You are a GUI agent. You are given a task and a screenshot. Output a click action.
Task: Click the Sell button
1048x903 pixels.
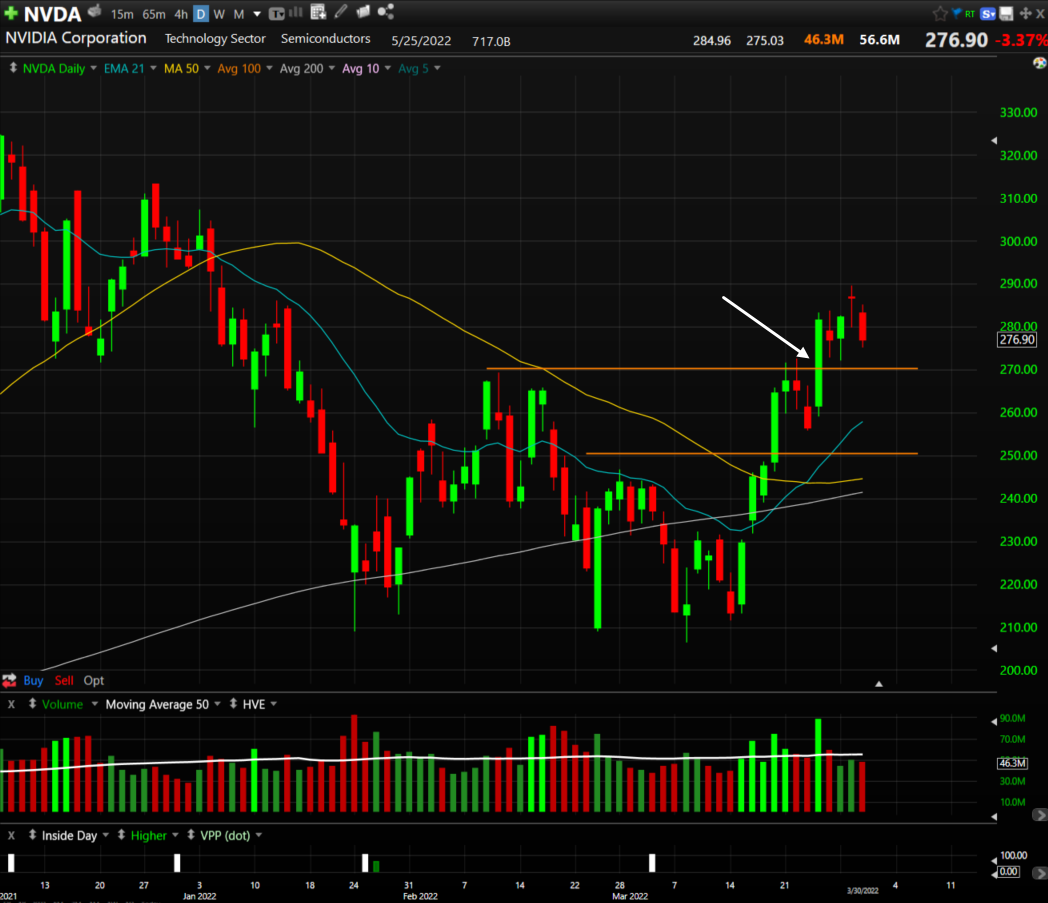click(x=64, y=680)
